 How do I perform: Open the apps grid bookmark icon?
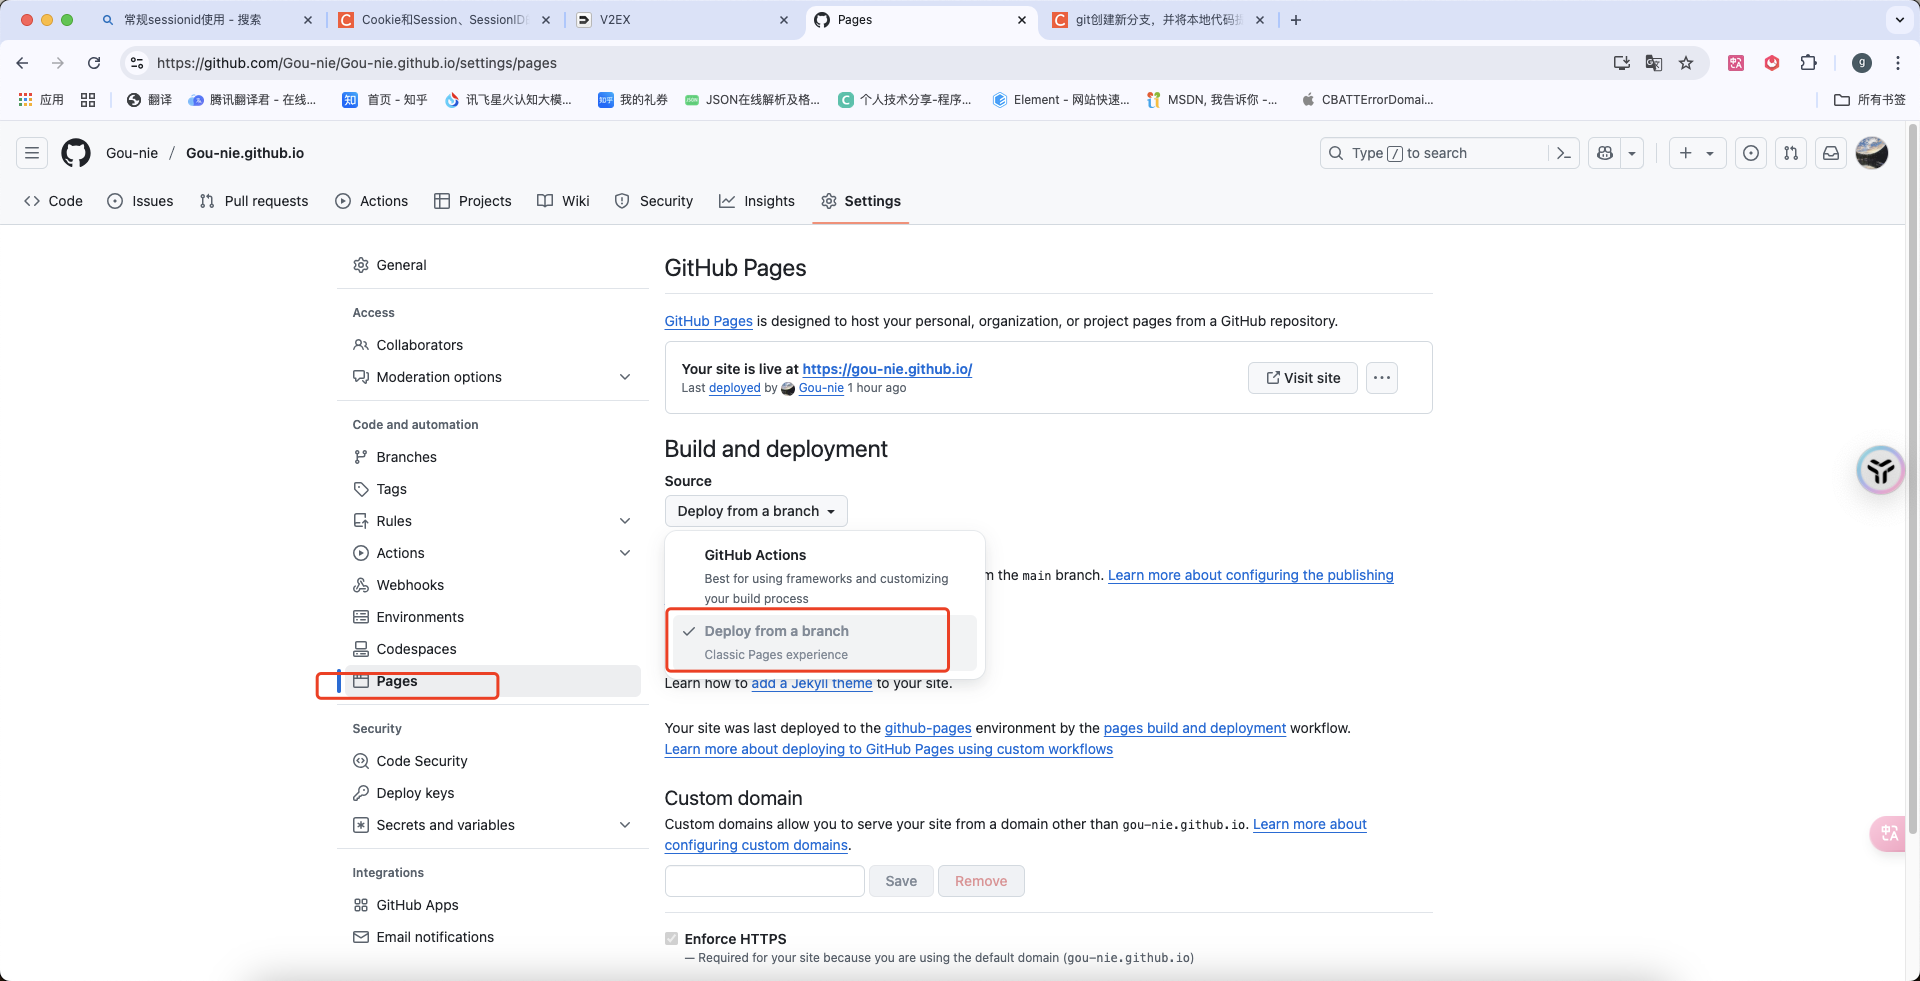tap(88, 100)
